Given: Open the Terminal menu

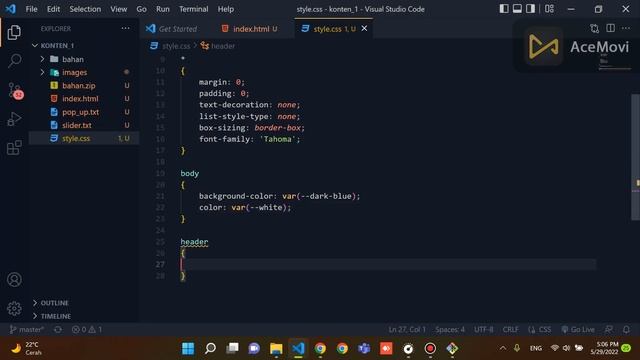Looking at the screenshot, I should pyautogui.click(x=193, y=9).
